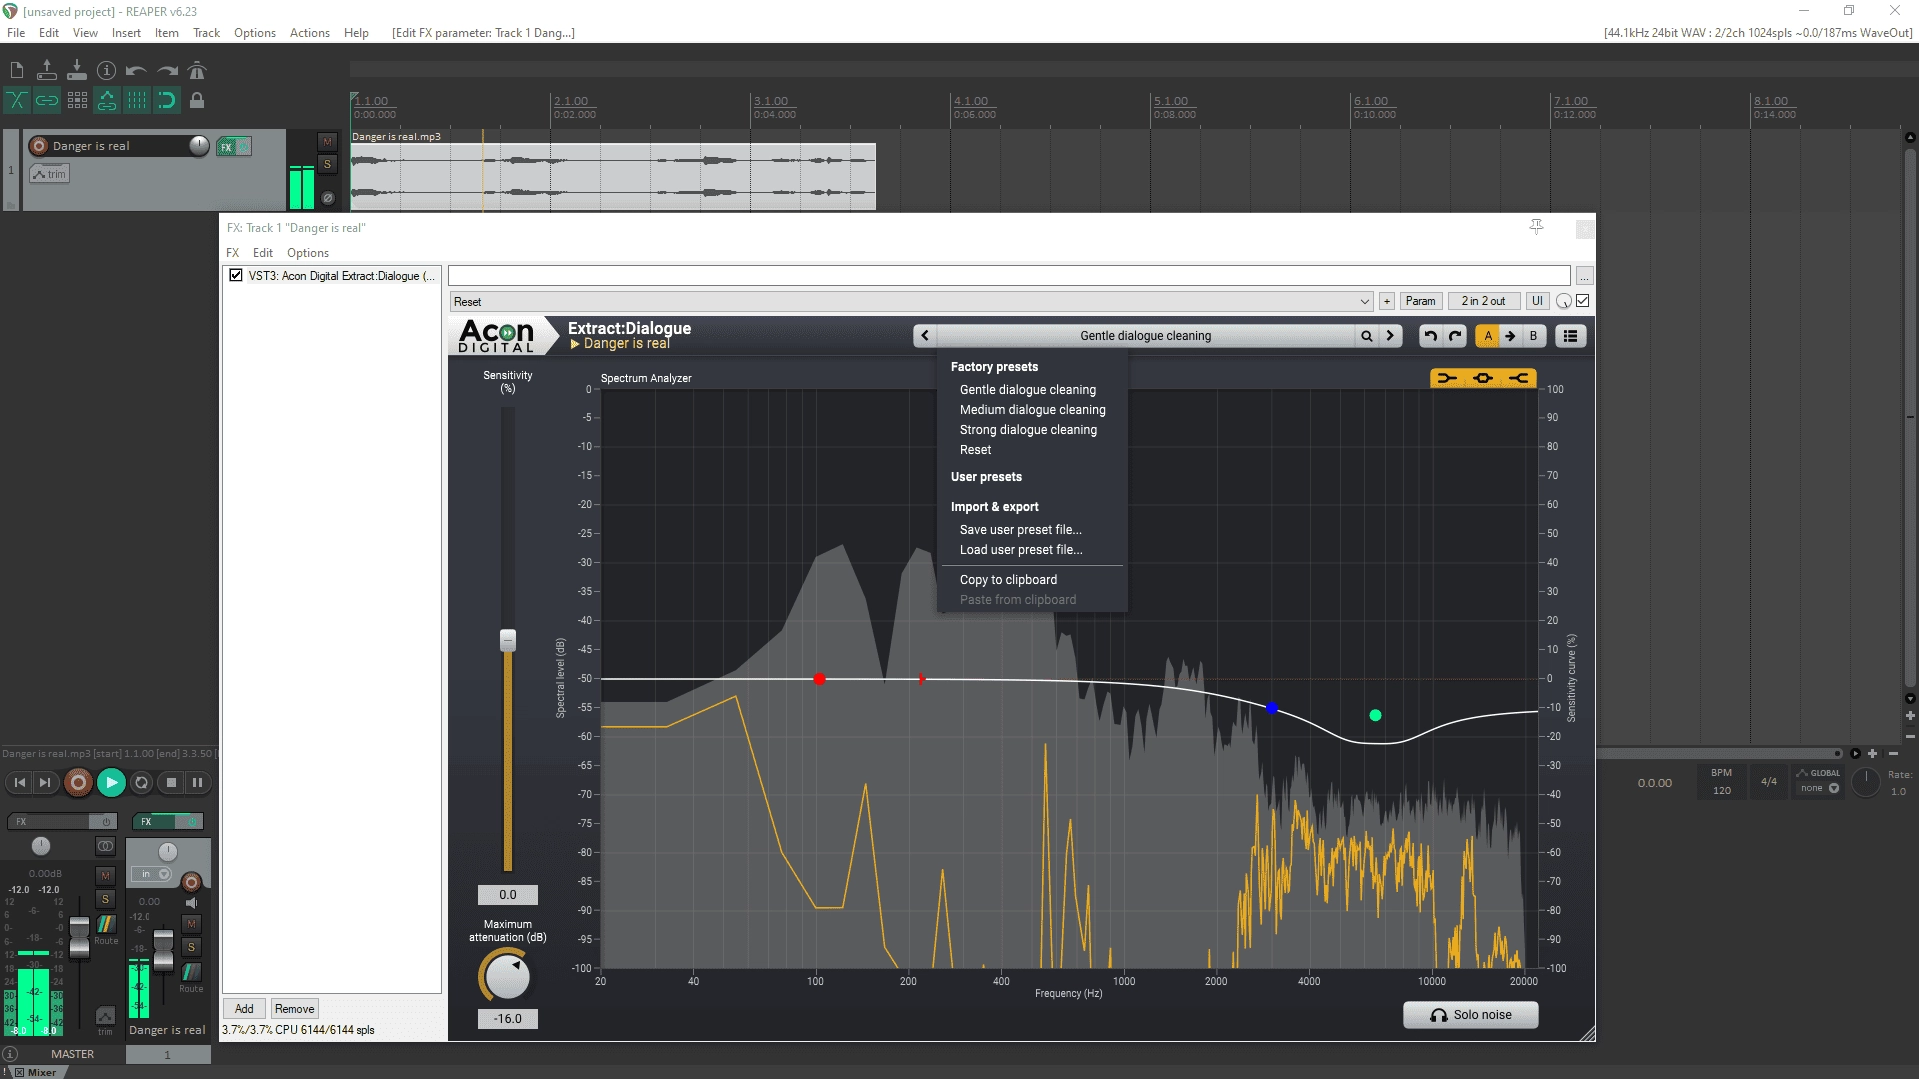Select the B comparison slot

(1533, 336)
